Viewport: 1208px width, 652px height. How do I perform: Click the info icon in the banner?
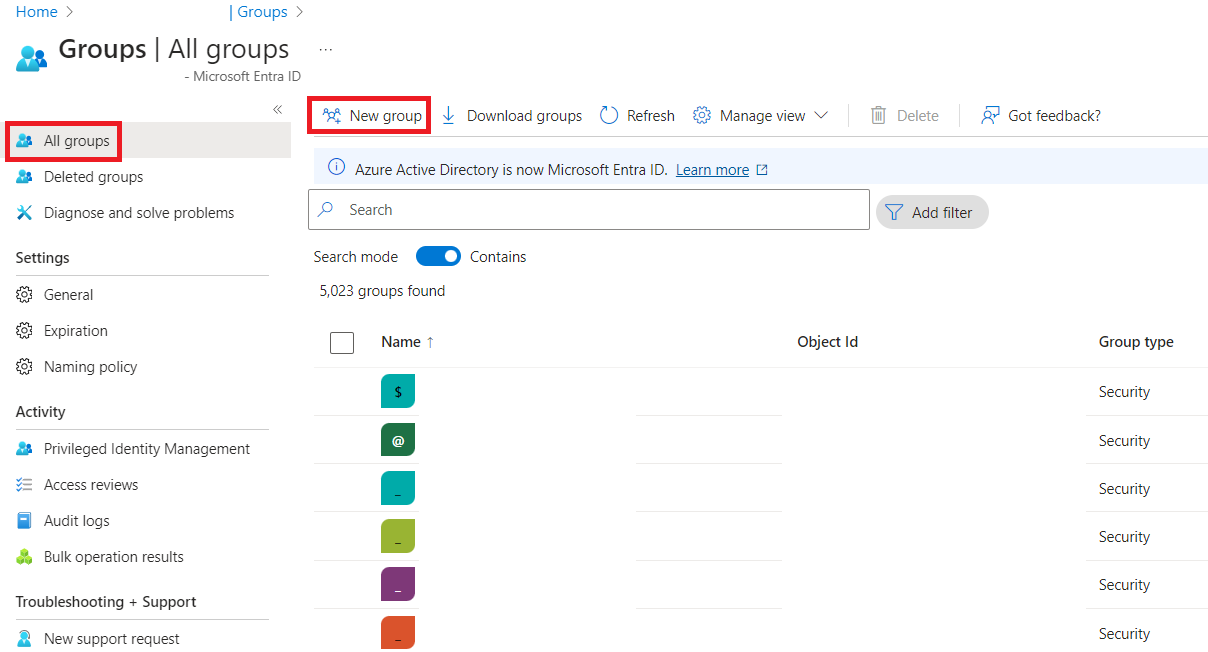click(x=337, y=168)
